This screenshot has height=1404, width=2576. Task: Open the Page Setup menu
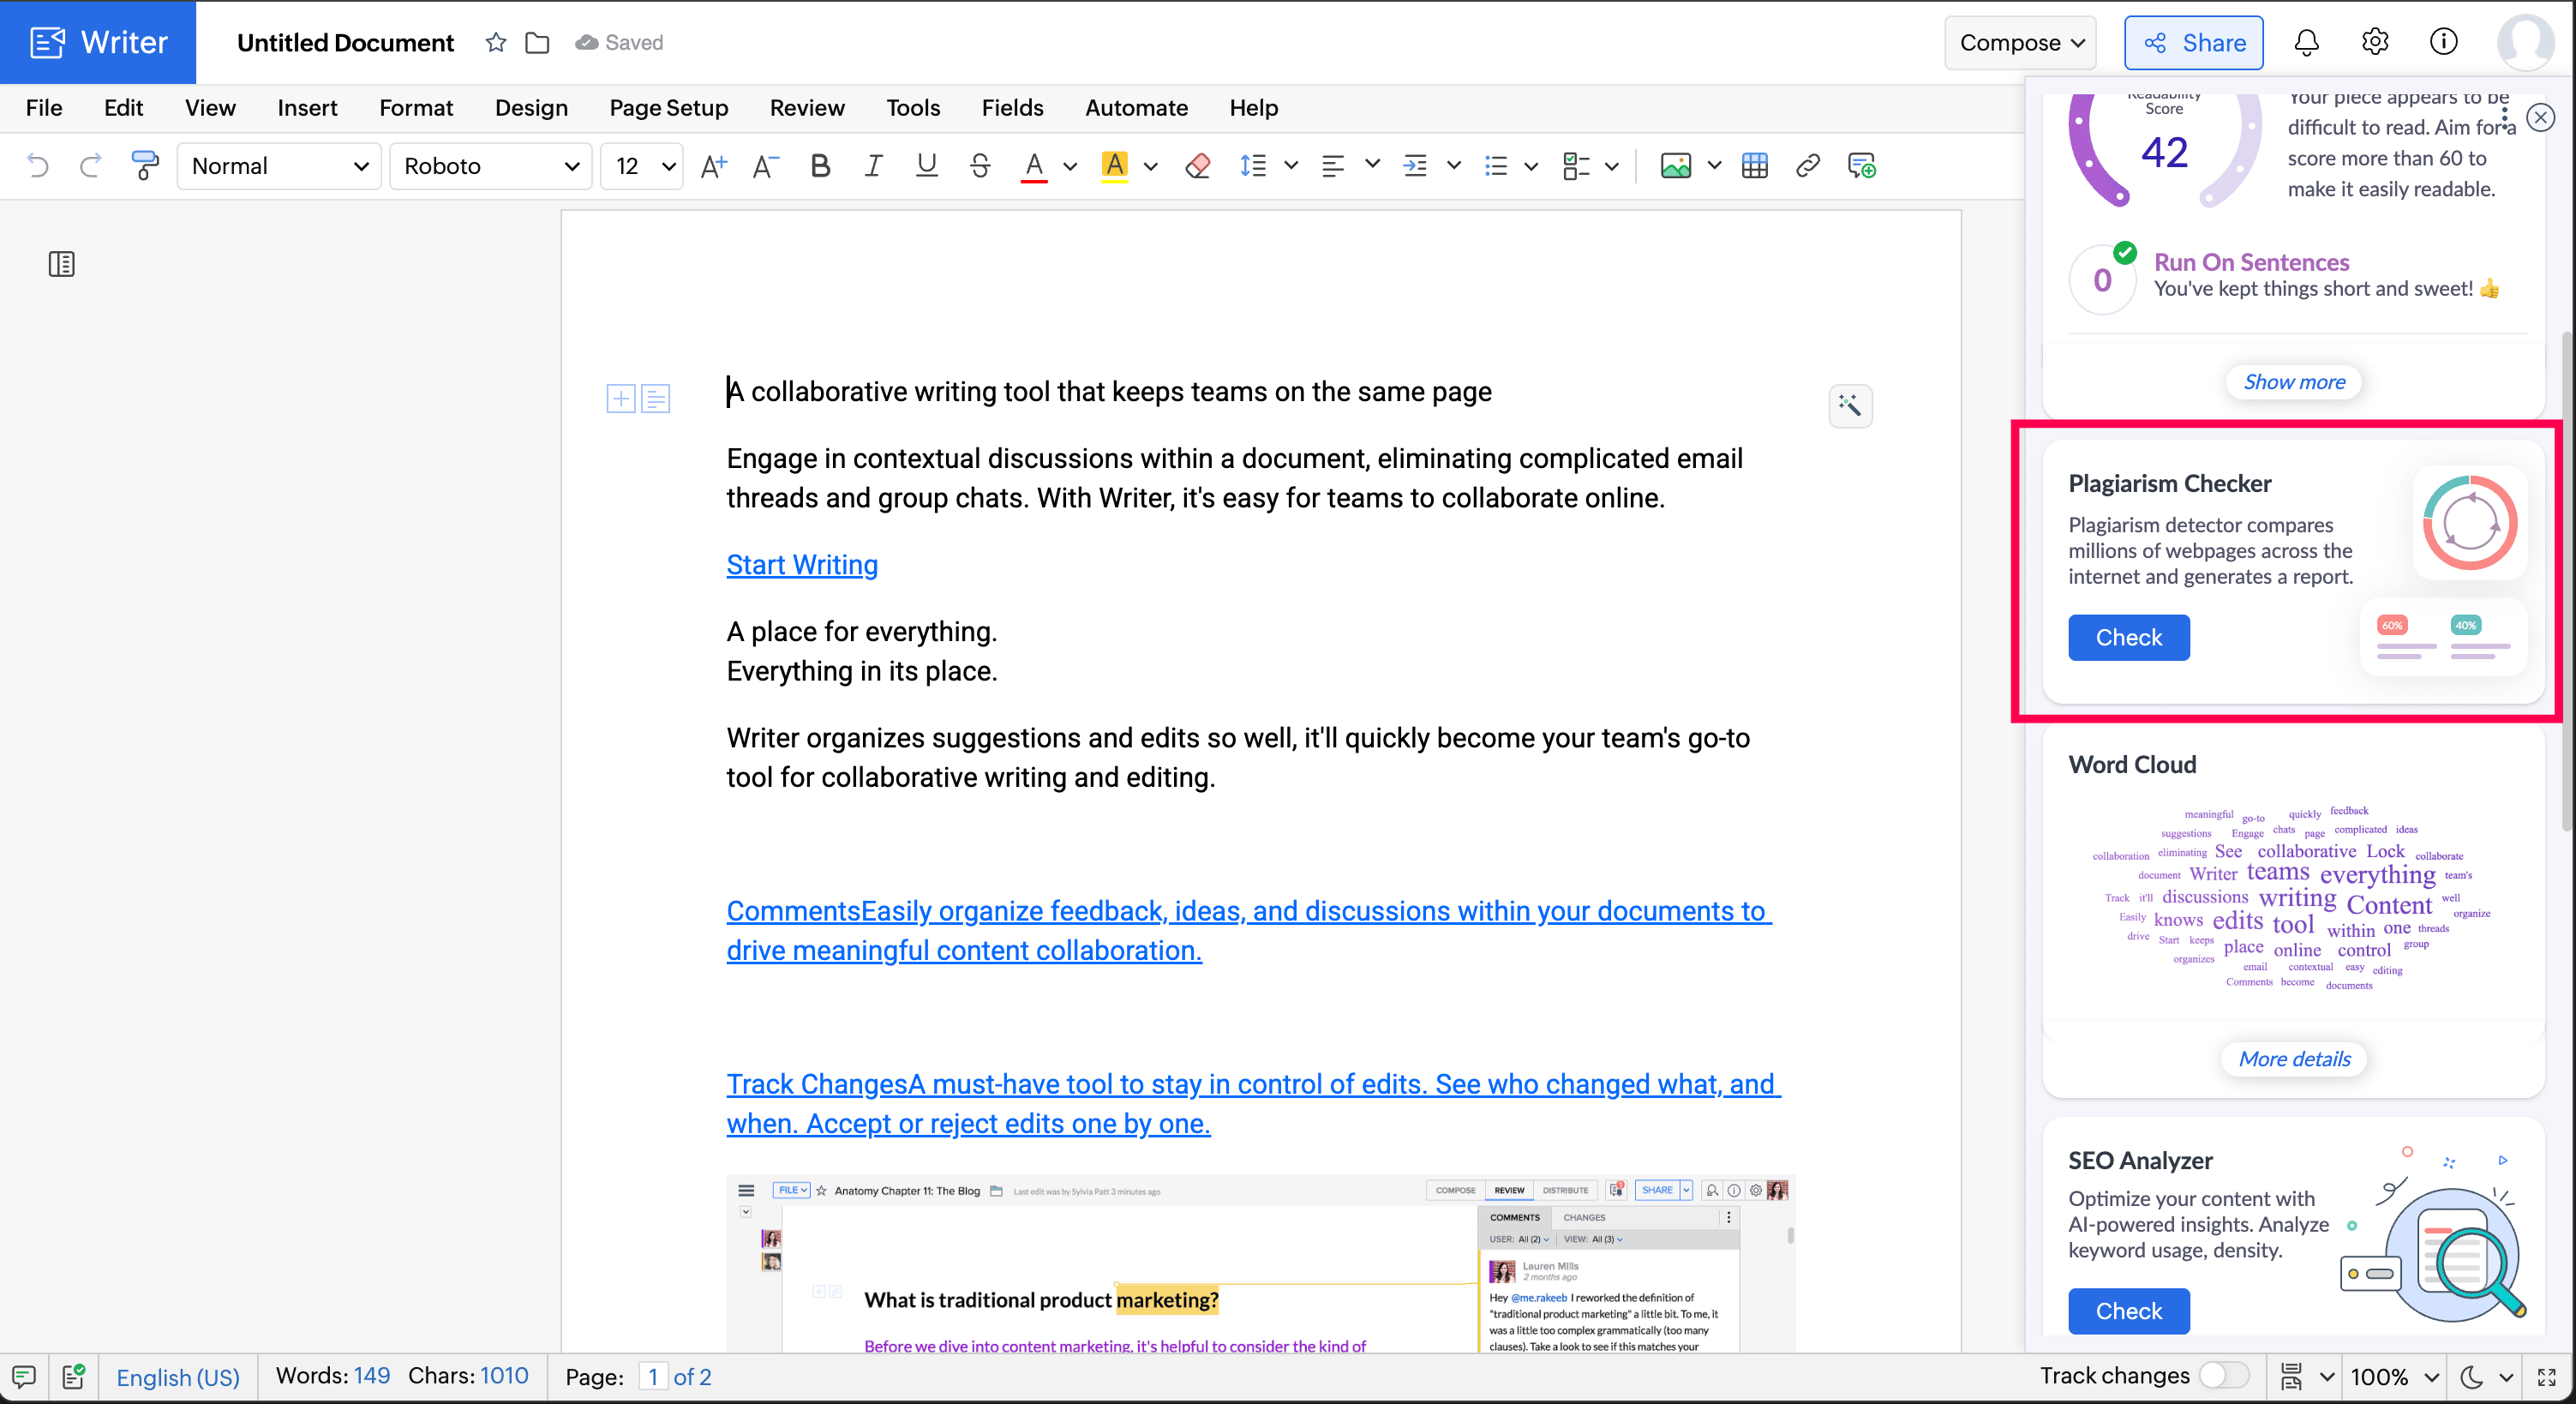coord(668,107)
